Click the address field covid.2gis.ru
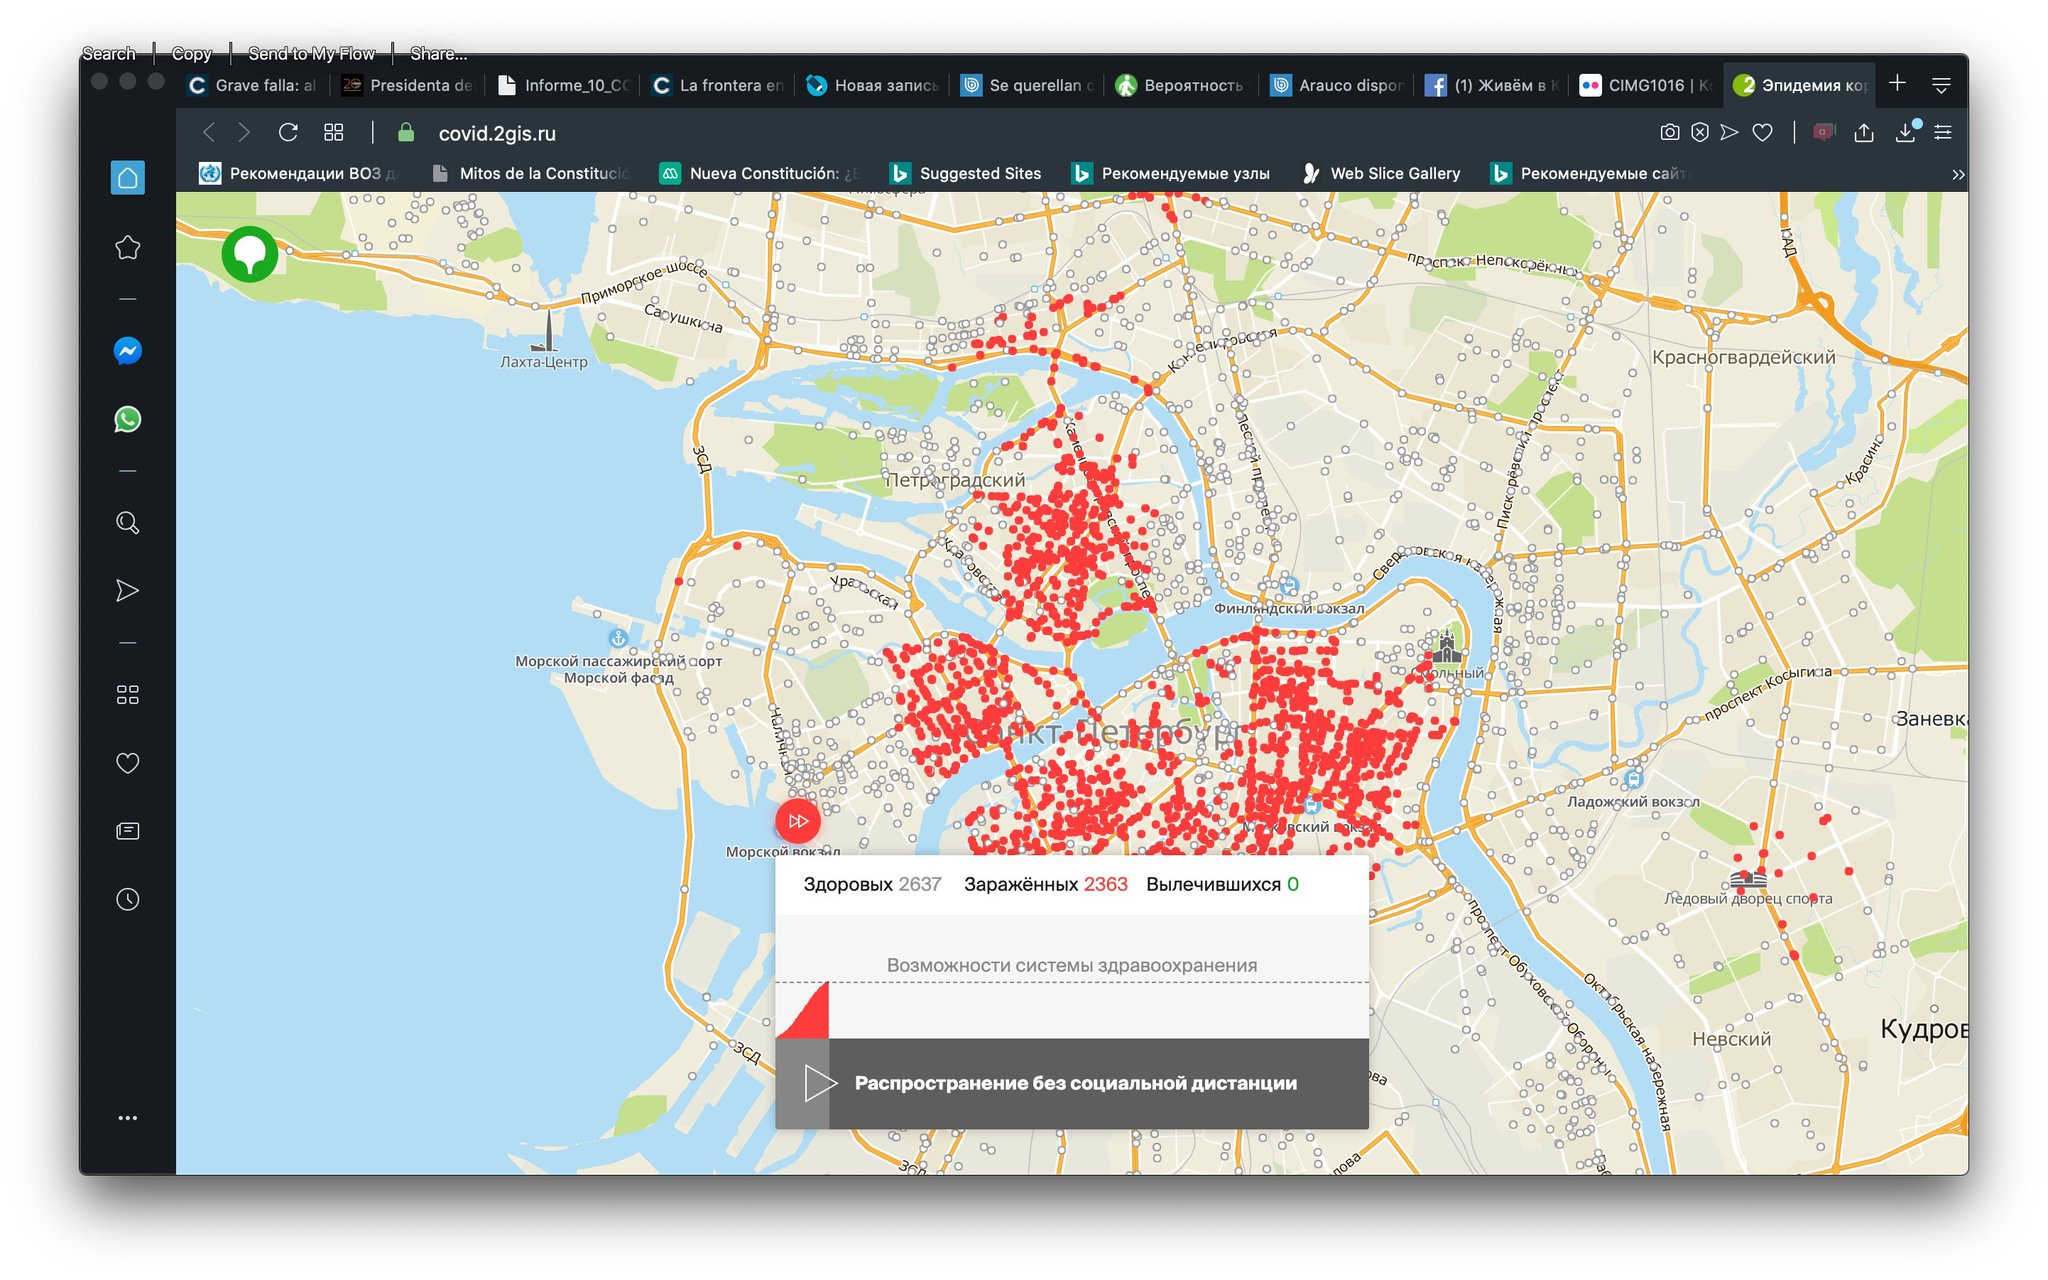Screen dimensions: 2048x1280 coord(497,133)
